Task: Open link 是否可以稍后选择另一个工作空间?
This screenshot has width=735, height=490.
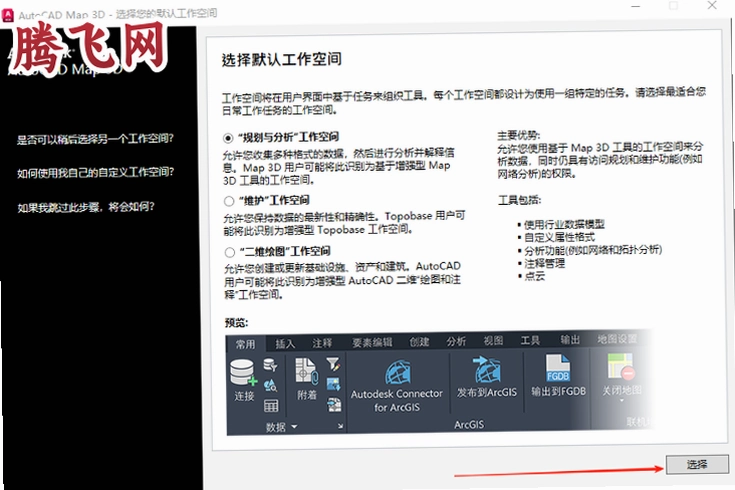Action: (95, 139)
